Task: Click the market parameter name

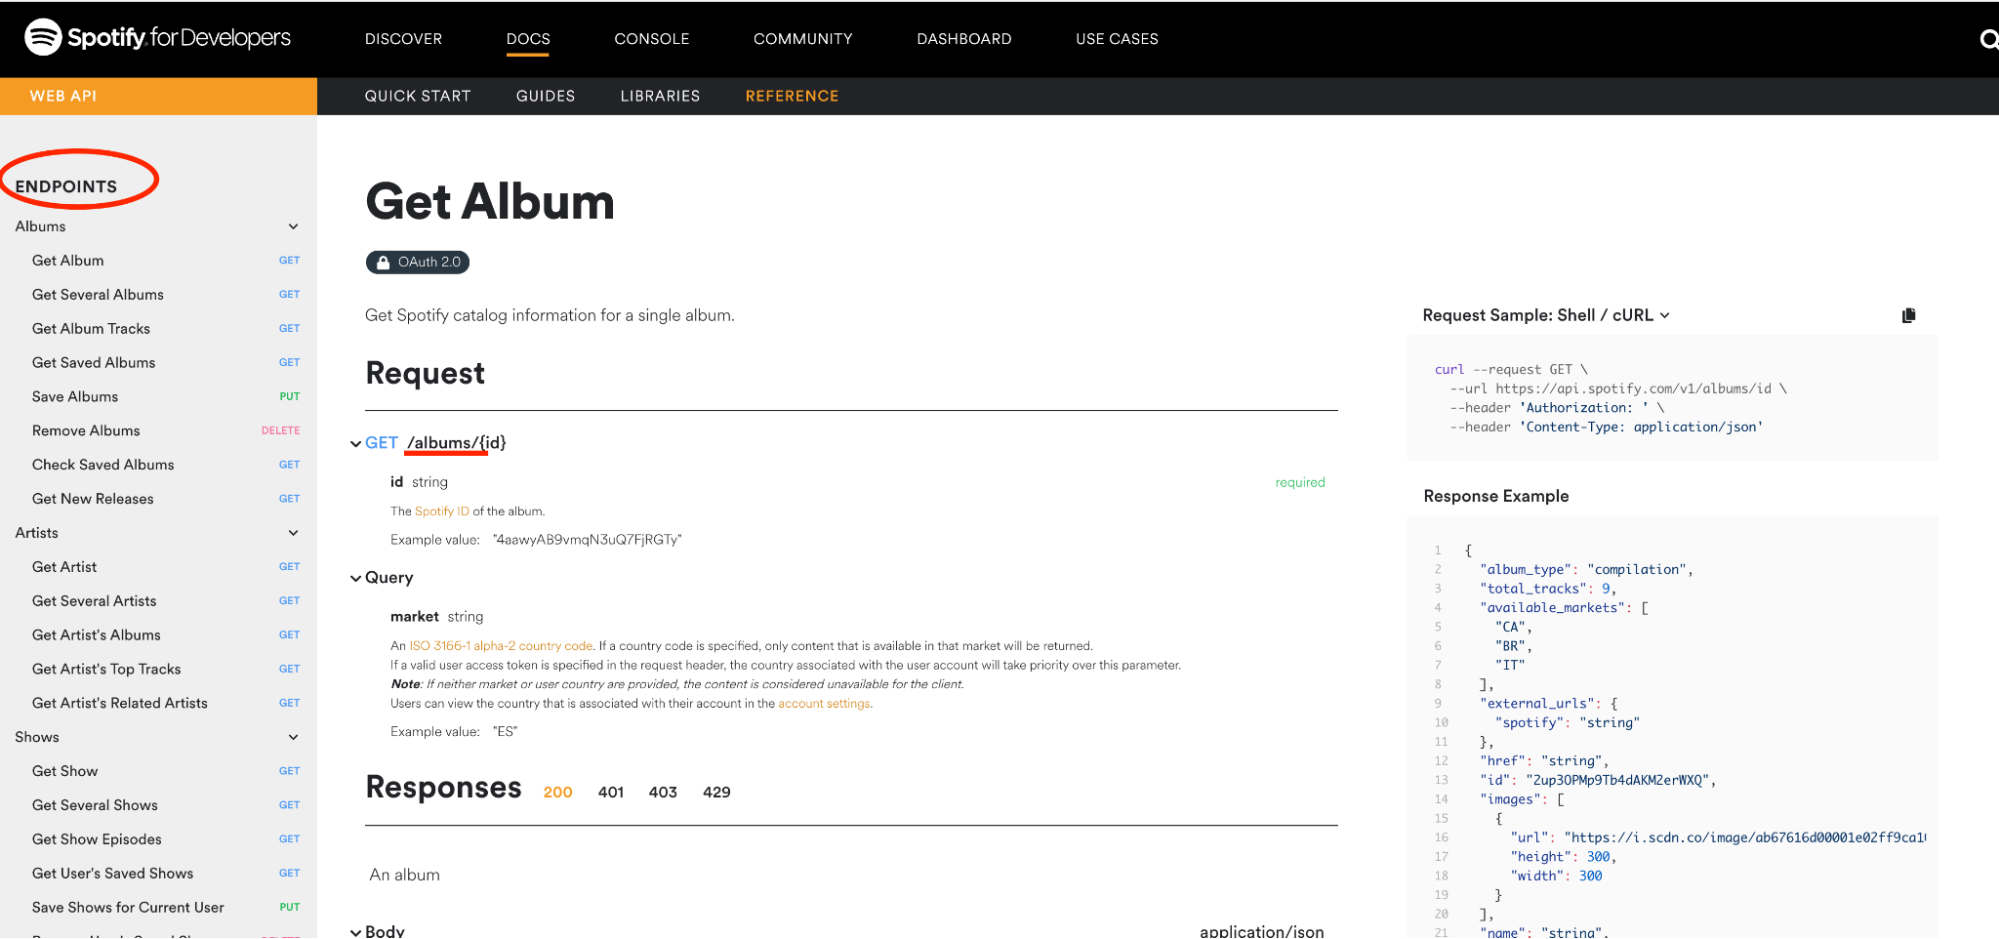Action: point(414,617)
